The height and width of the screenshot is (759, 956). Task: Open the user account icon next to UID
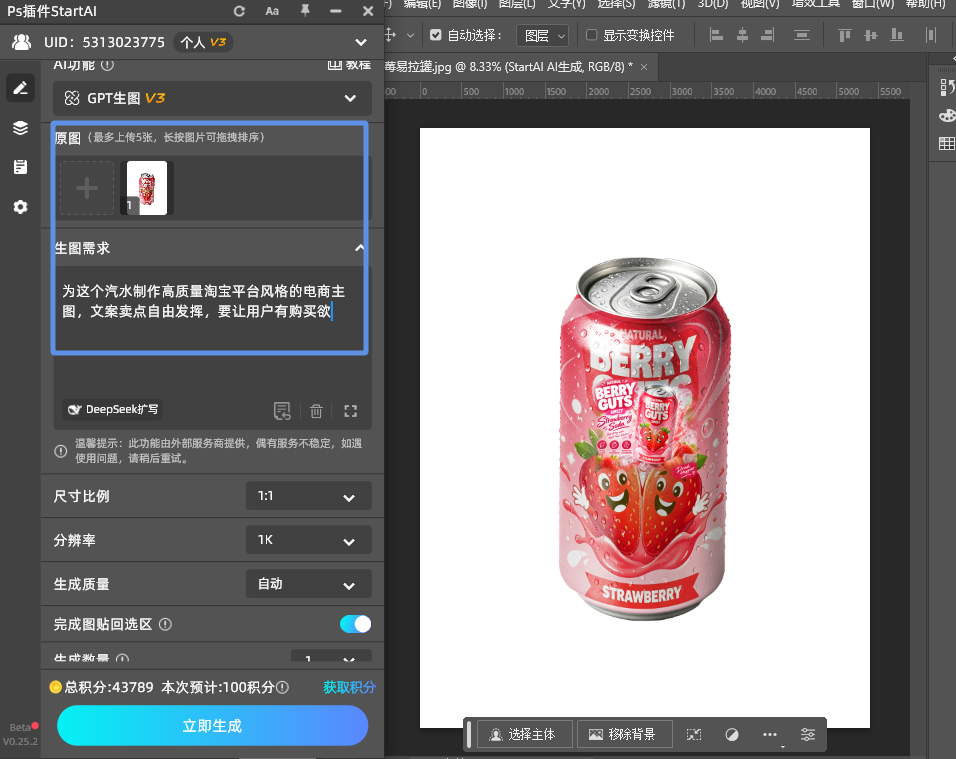tap(21, 41)
